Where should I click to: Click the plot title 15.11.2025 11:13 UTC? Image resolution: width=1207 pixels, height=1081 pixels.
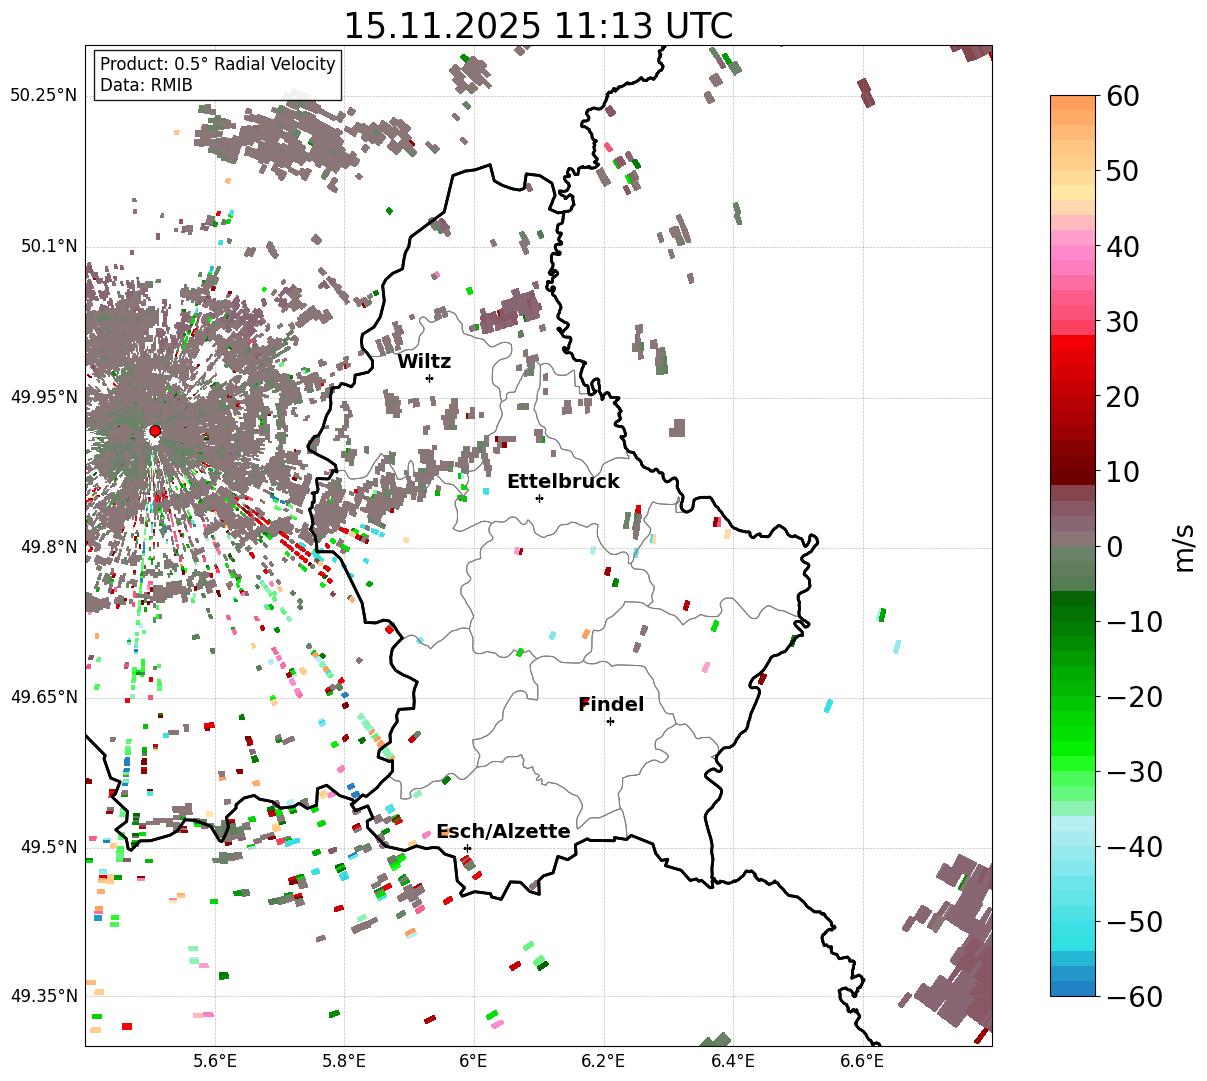coord(538,25)
